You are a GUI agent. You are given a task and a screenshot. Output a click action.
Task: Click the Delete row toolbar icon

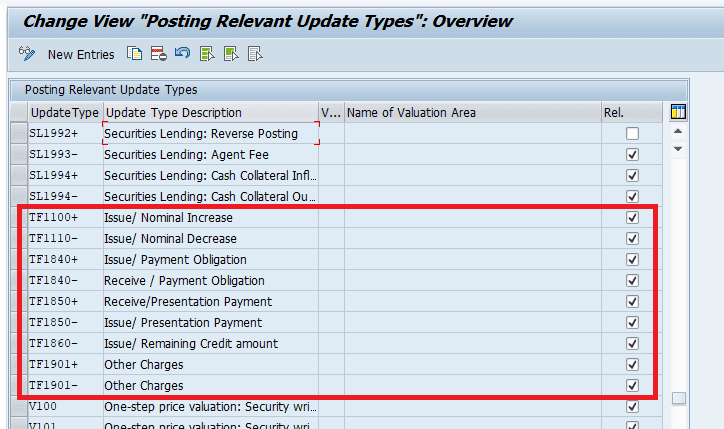[158, 54]
